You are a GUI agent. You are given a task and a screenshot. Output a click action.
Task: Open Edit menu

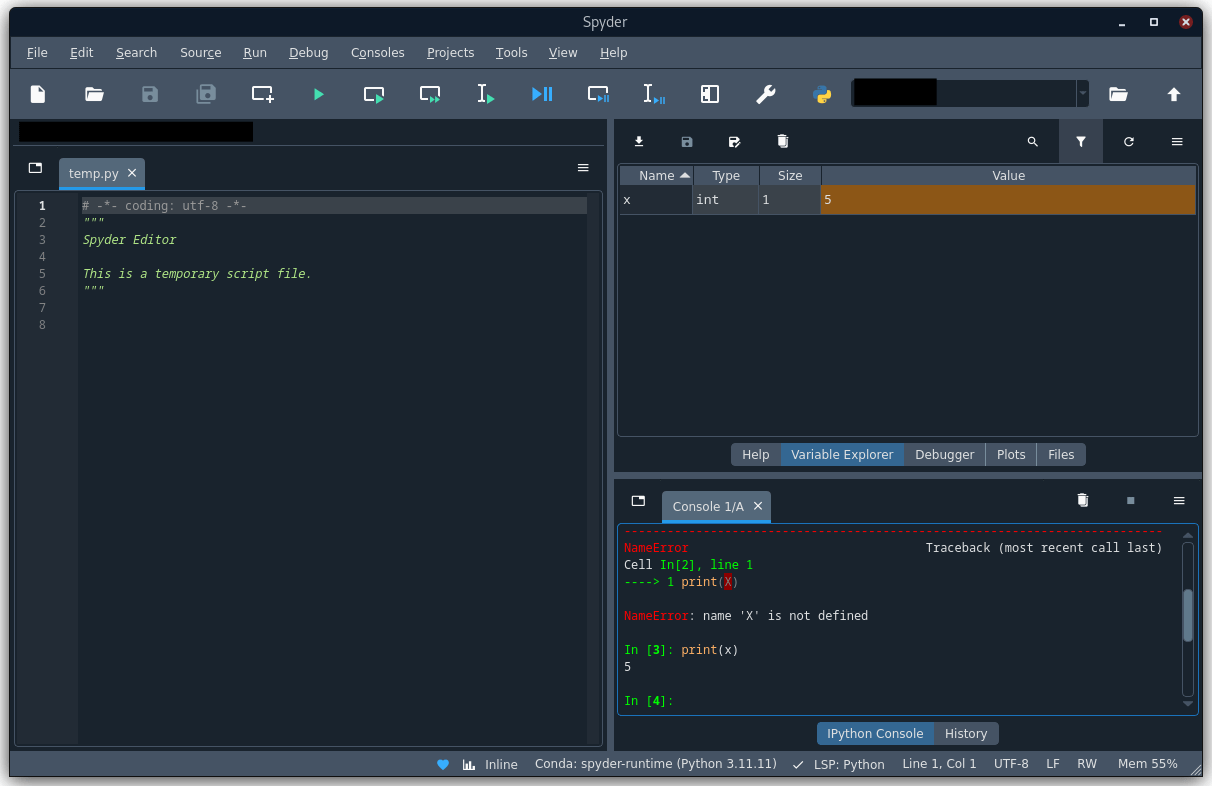82,52
